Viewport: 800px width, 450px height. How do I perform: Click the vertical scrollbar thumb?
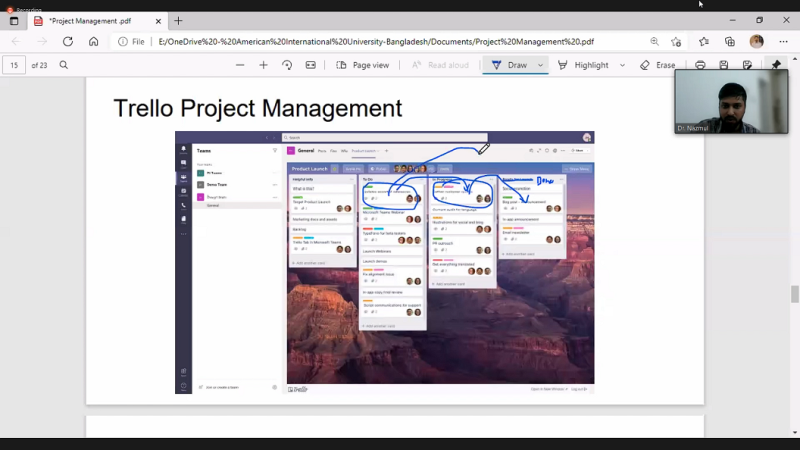point(795,294)
